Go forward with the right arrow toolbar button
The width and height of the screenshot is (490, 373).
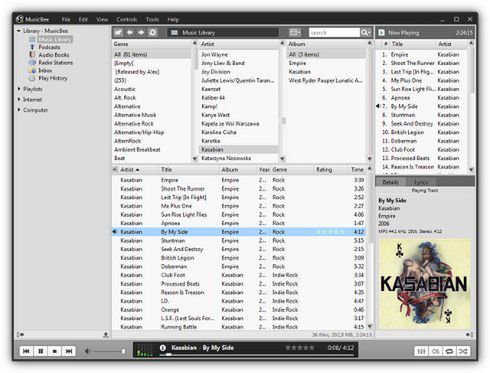(141, 33)
